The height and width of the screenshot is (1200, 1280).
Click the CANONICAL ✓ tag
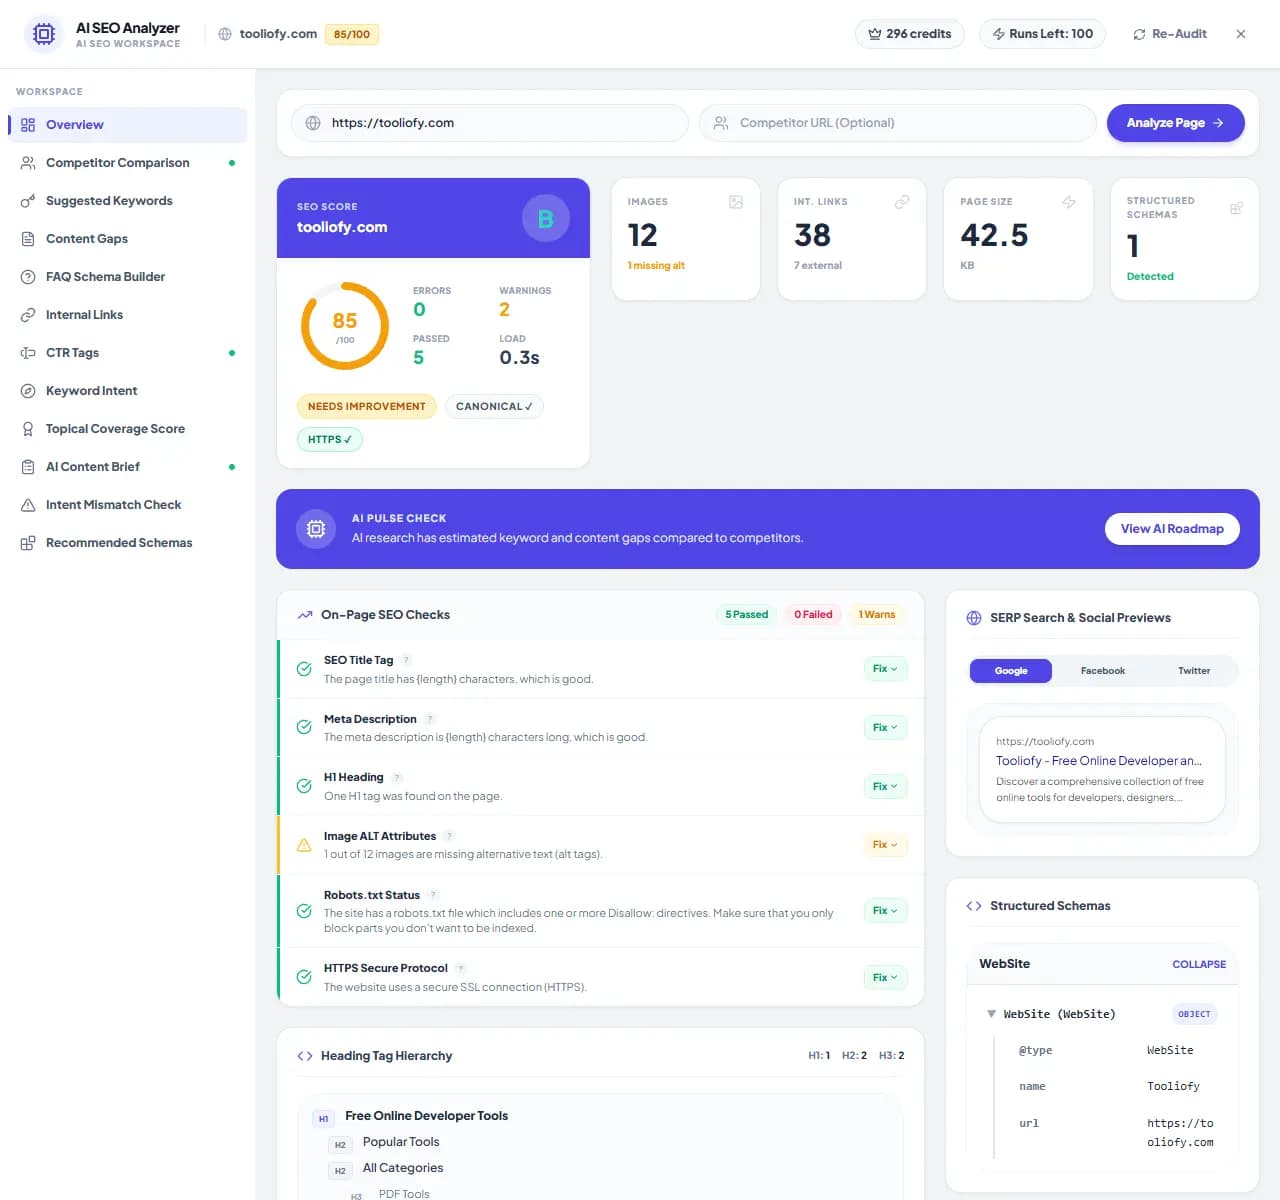(x=494, y=407)
